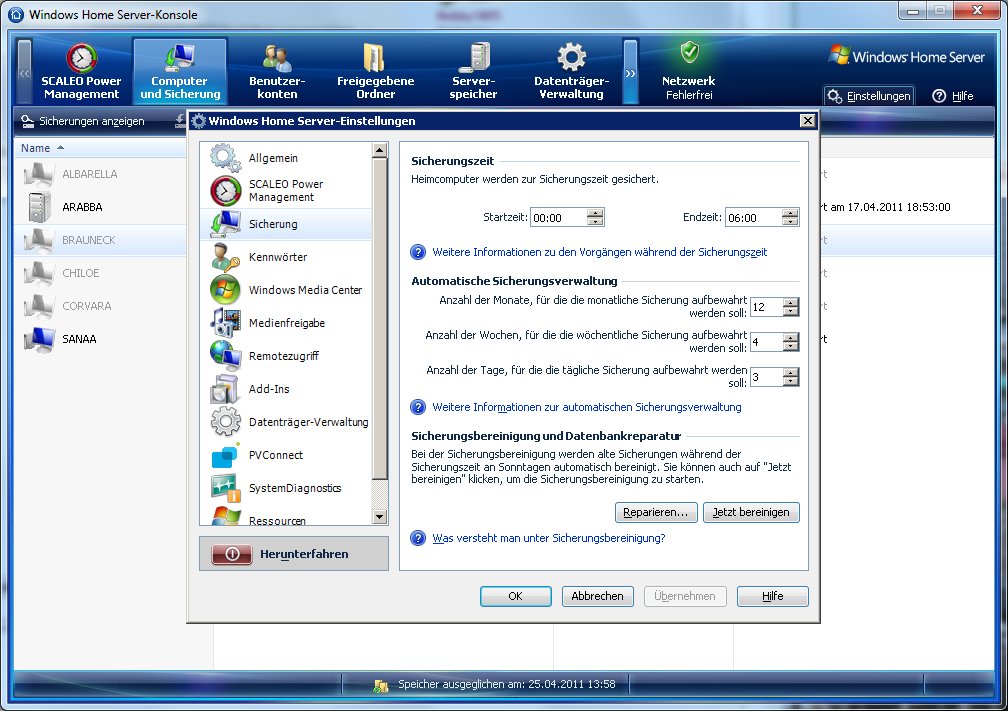Click the Netzwerk Fehlerfrei status shield

(x=689, y=52)
